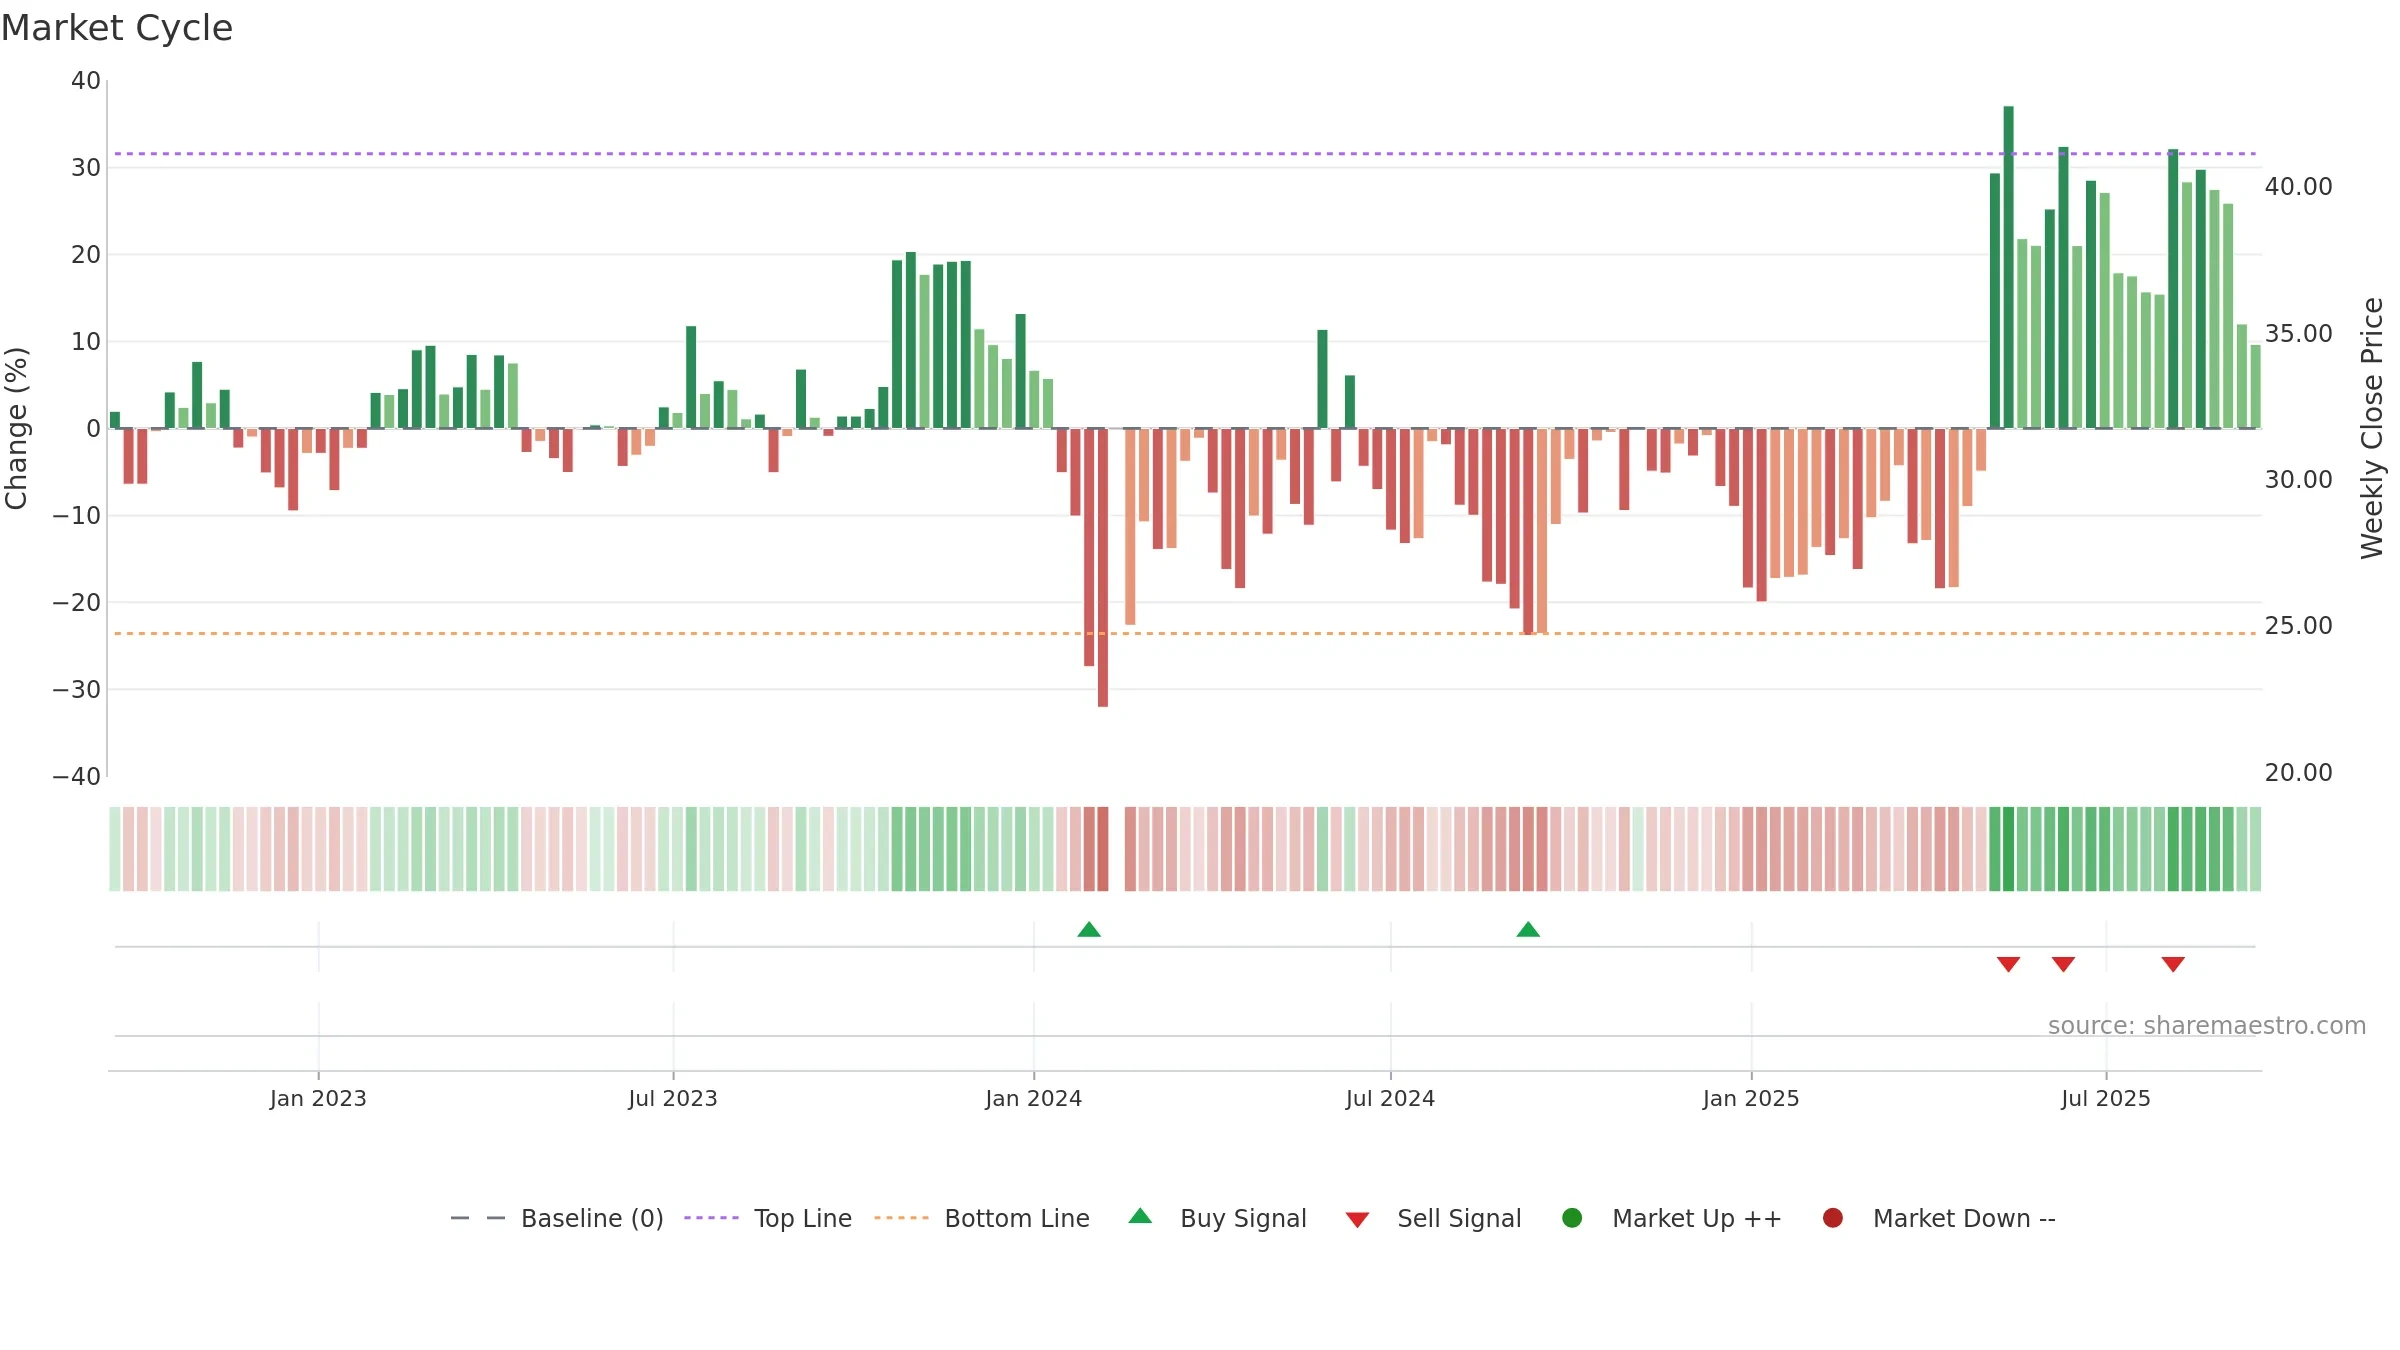Click the Weekly Close Price axis title
Screen dimensions: 2400x1350
coord(2372,428)
